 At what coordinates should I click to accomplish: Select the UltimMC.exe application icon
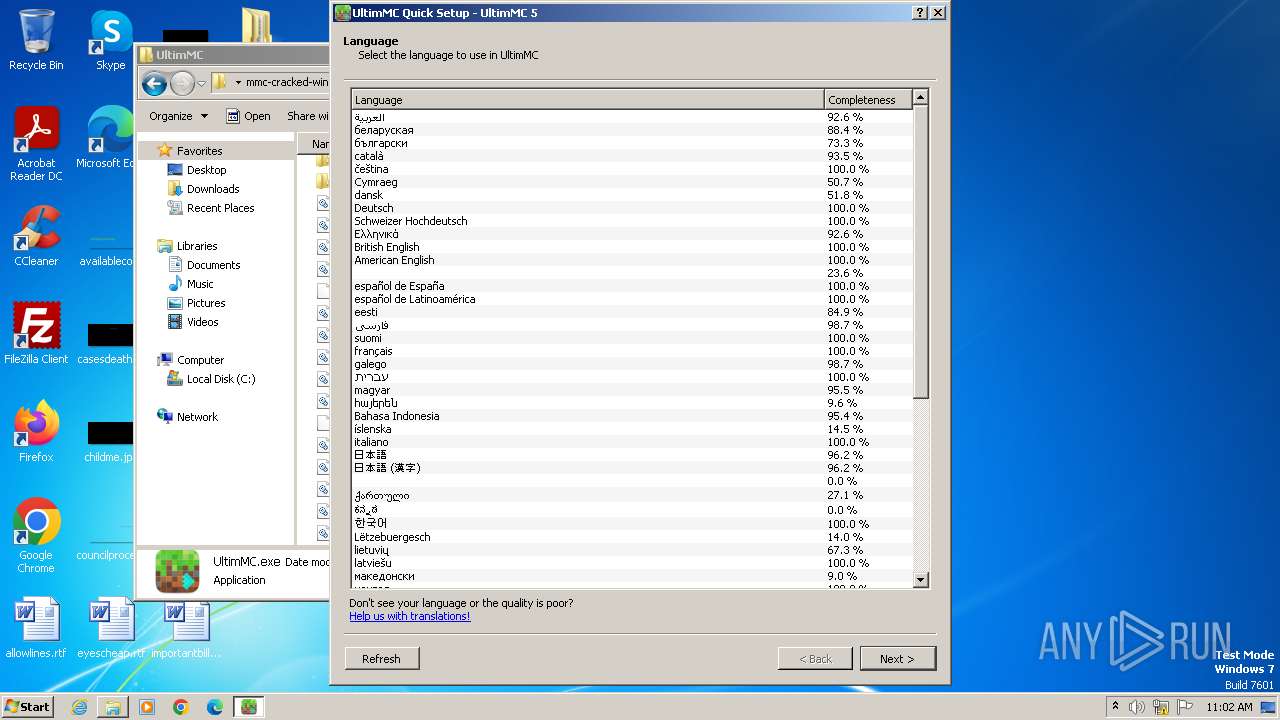[x=177, y=571]
